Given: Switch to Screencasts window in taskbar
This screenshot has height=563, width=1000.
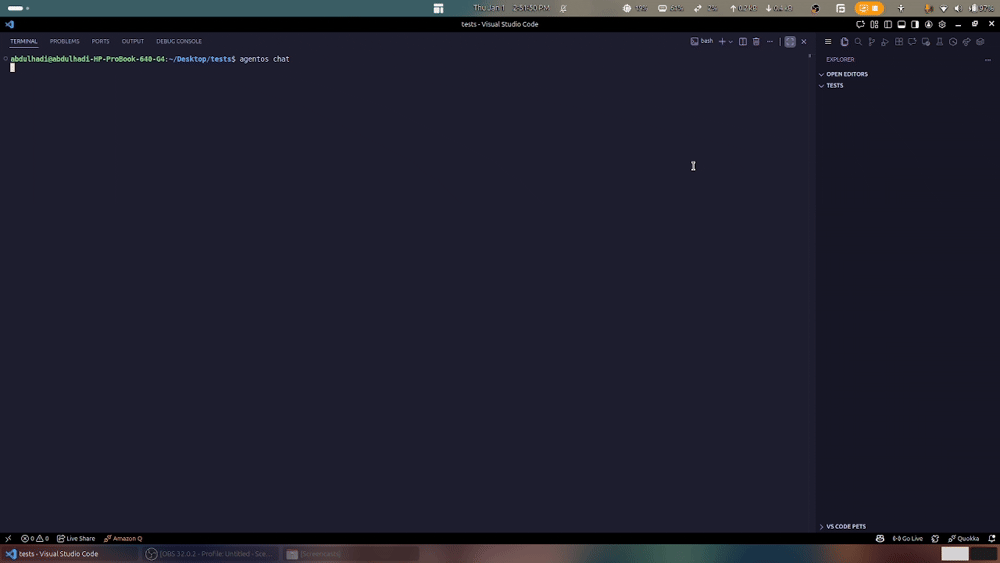Looking at the screenshot, I should [349, 554].
